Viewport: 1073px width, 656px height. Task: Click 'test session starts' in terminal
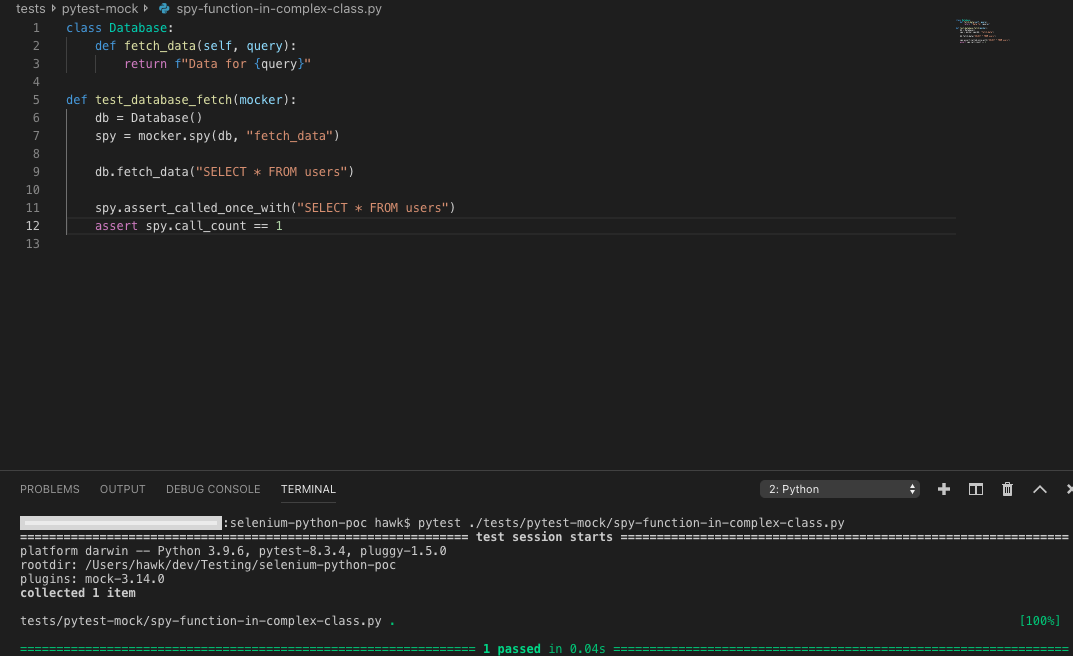(544, 537)
